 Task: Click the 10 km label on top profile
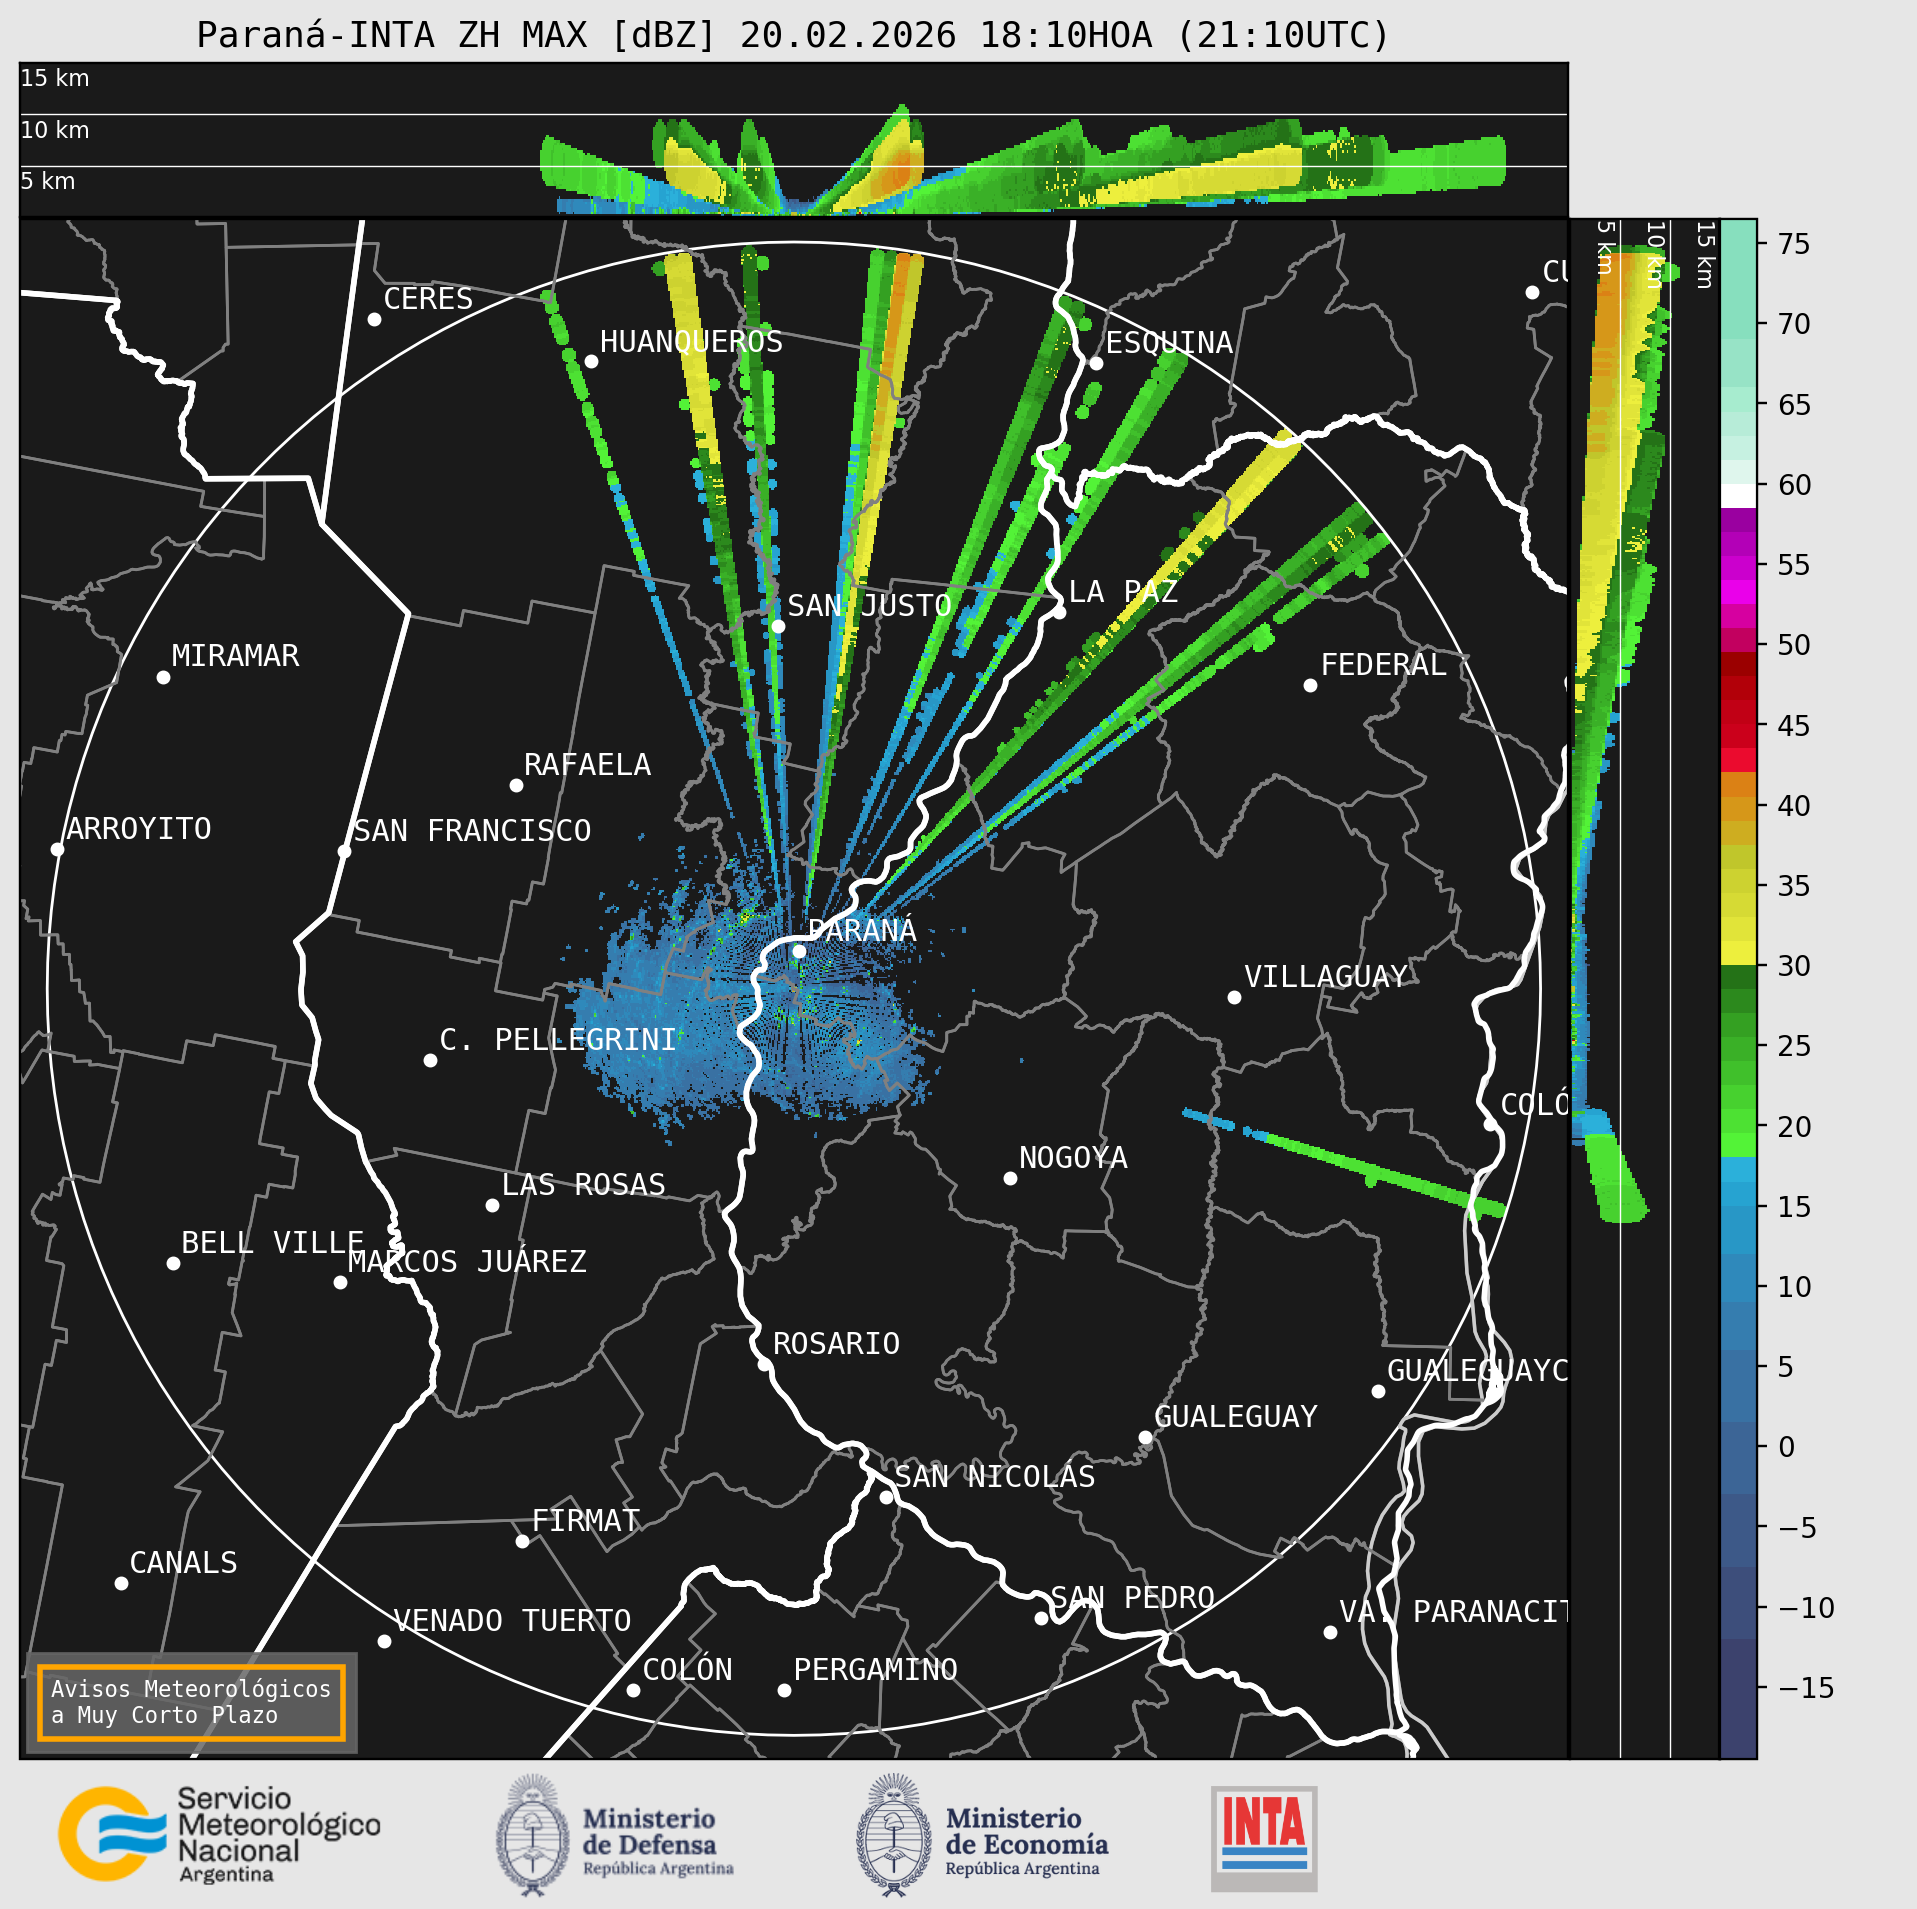click(x=55, y=130)
